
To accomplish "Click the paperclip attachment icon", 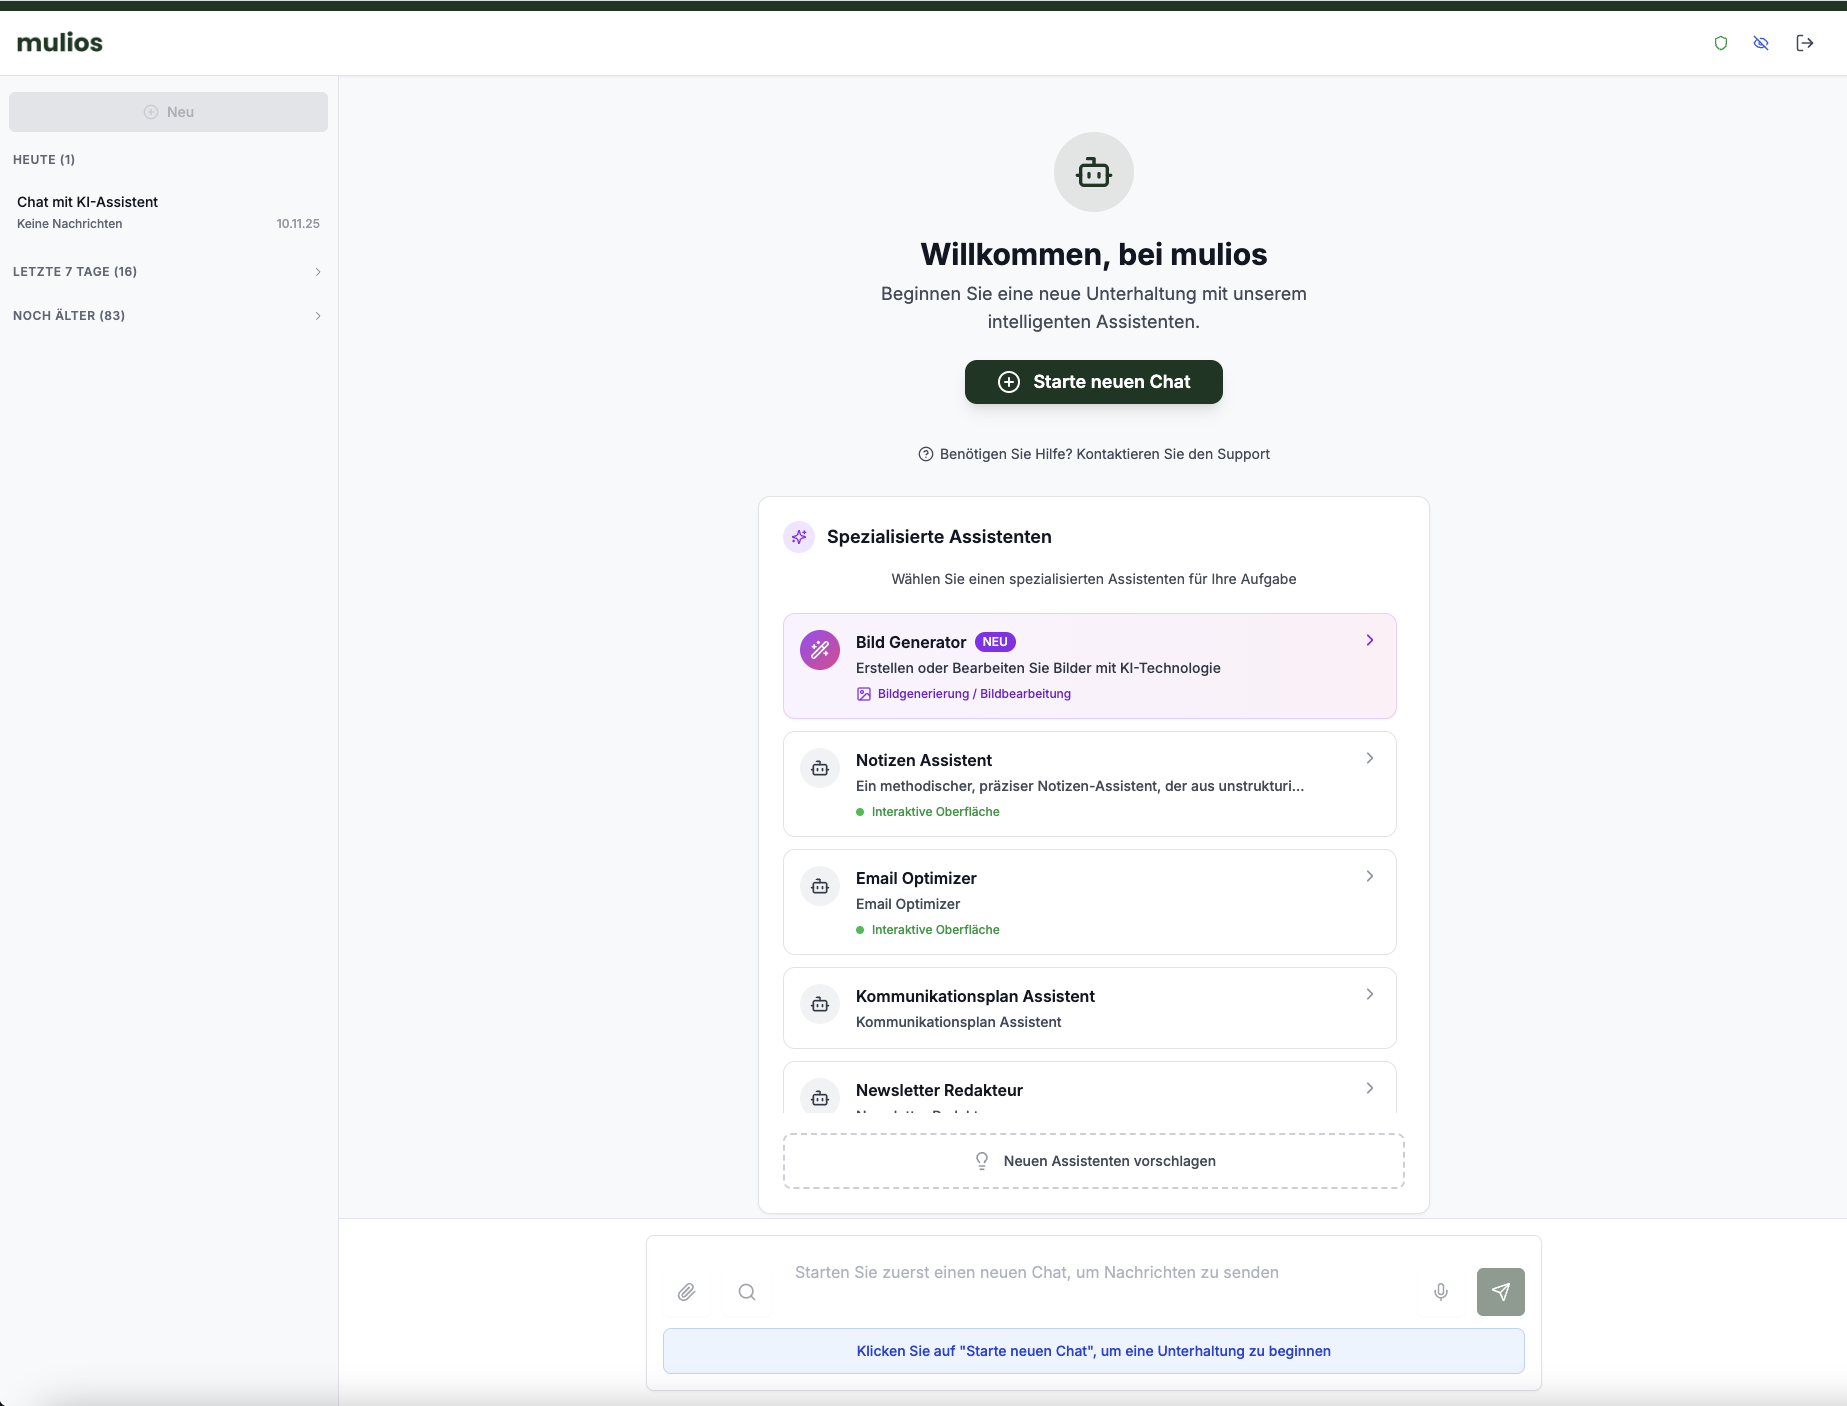I will tap(687, 1292).
